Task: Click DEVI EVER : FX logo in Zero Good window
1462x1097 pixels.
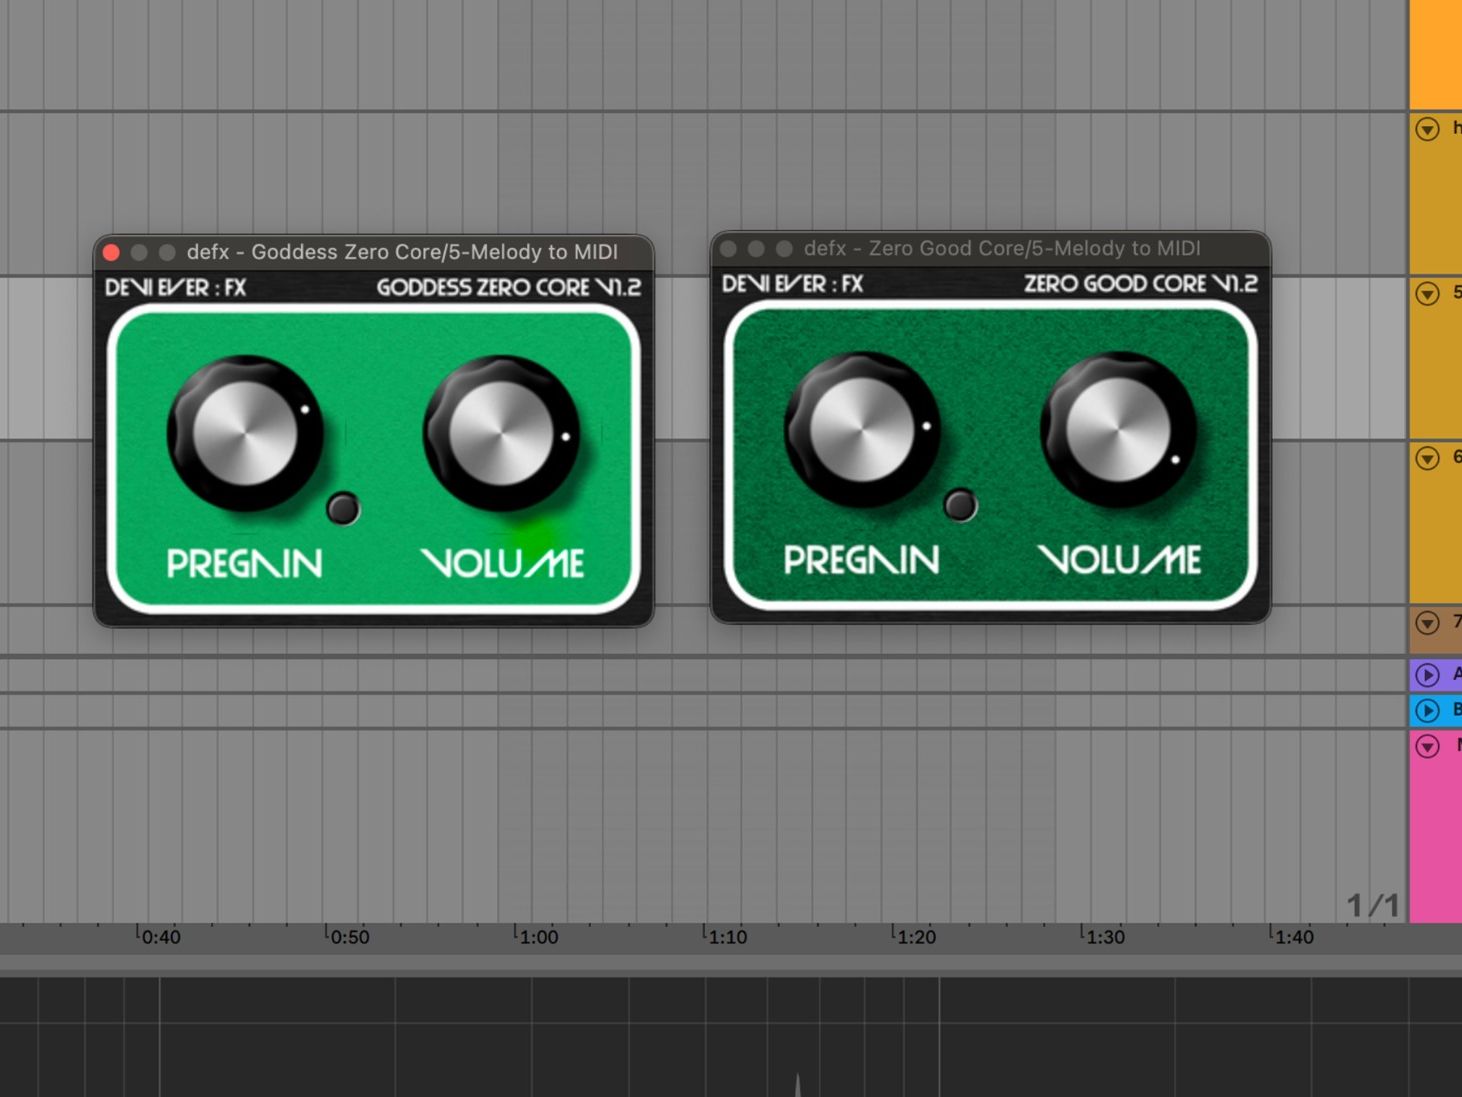Action: (x=793, y=284)
